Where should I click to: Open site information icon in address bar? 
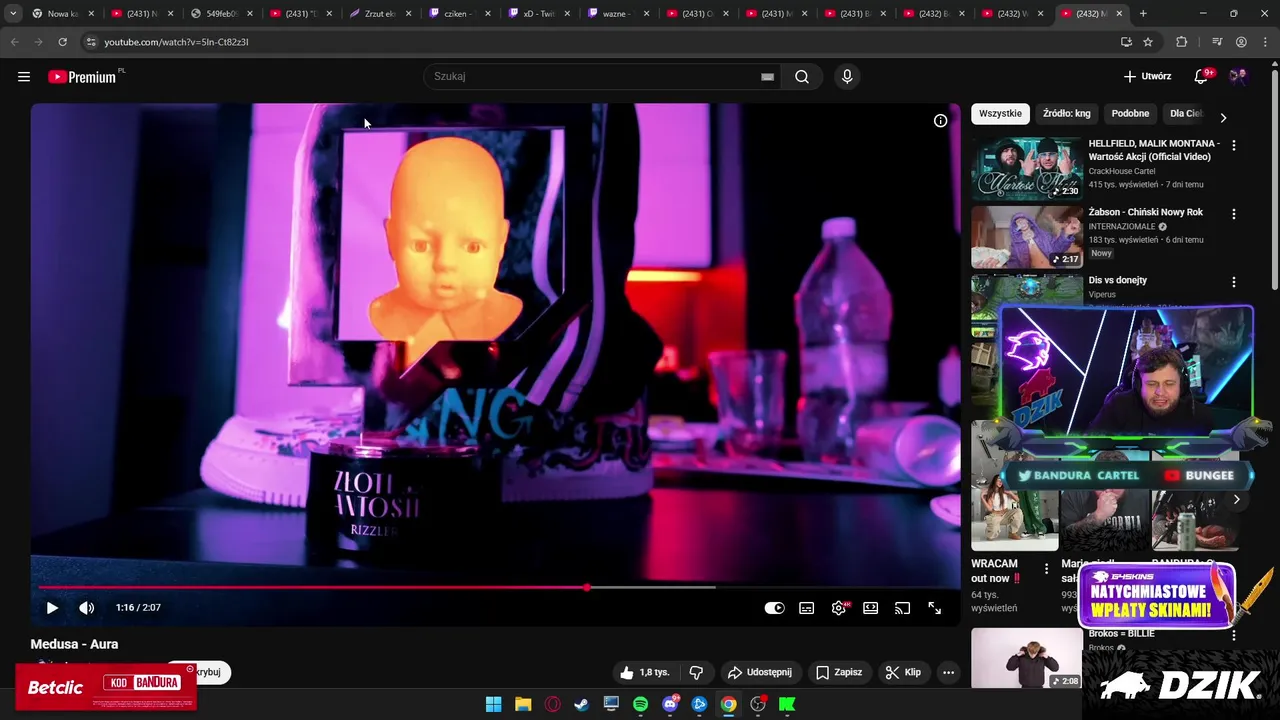91,42
